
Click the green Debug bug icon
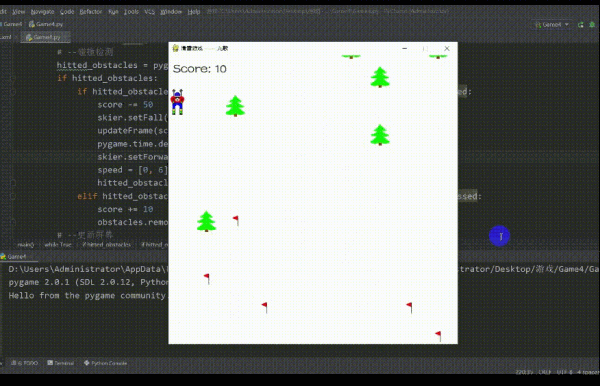pyautogui.click(x=592, y=25)
